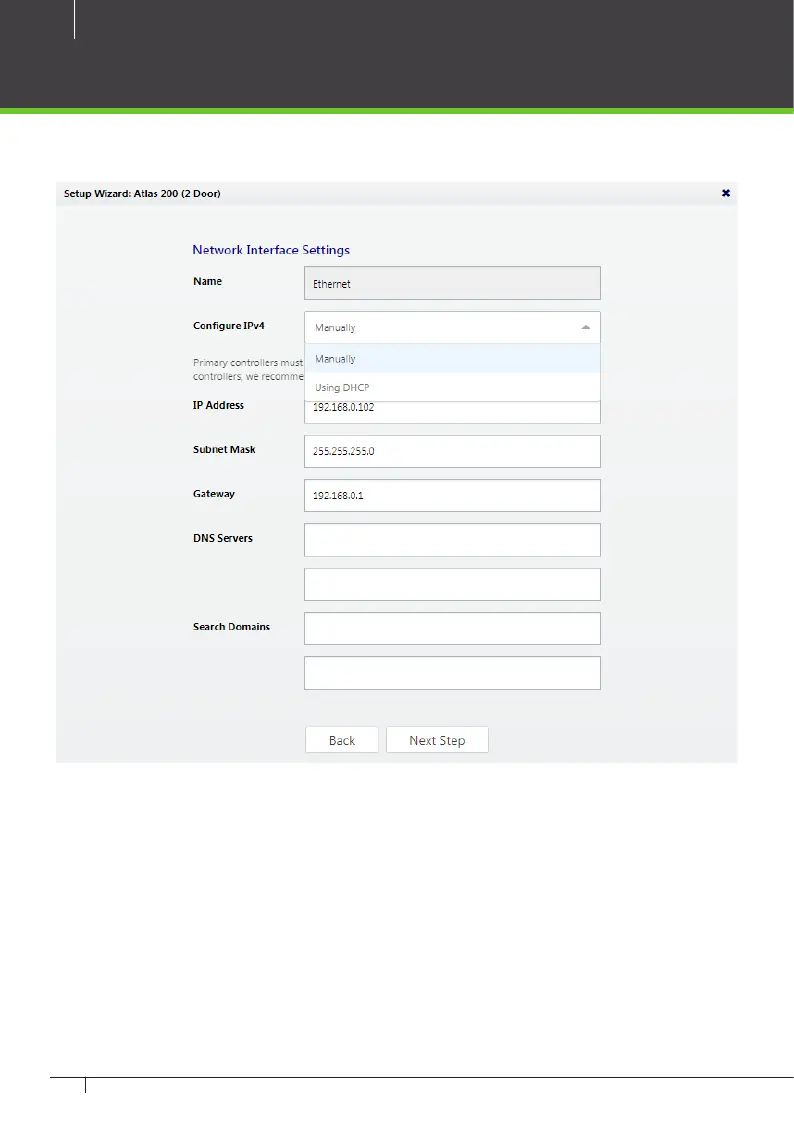Click the Name field showing Ethernet
The width and height of the screenshot is (794, 1134).
(452, 284)
